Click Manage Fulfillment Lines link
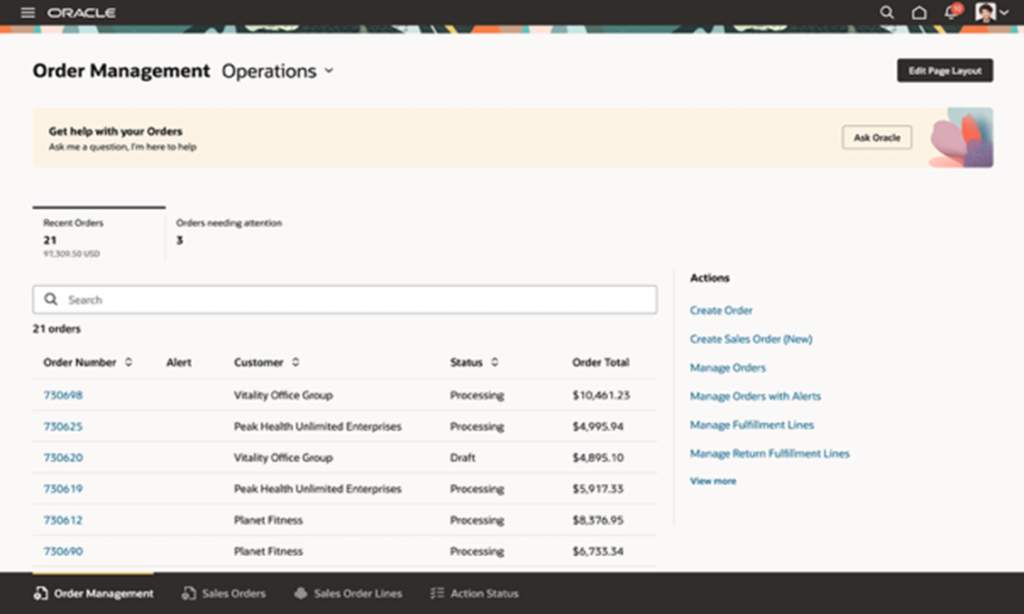 click(x=752, y=425)
